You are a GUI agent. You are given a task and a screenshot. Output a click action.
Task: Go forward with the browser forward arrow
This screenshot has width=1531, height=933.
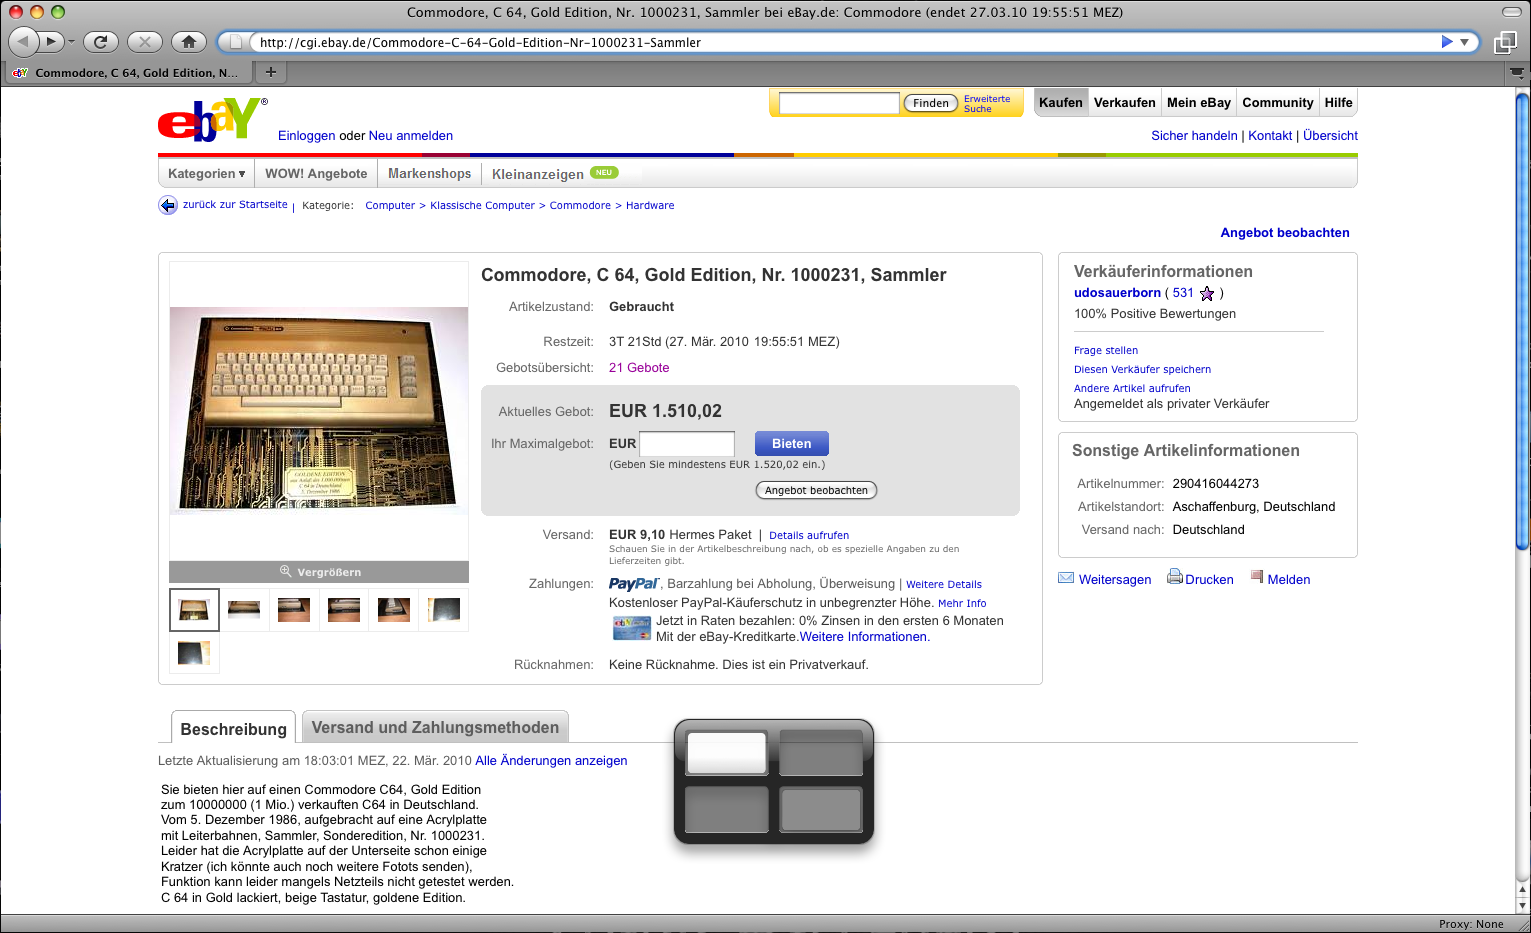(50, 42)
